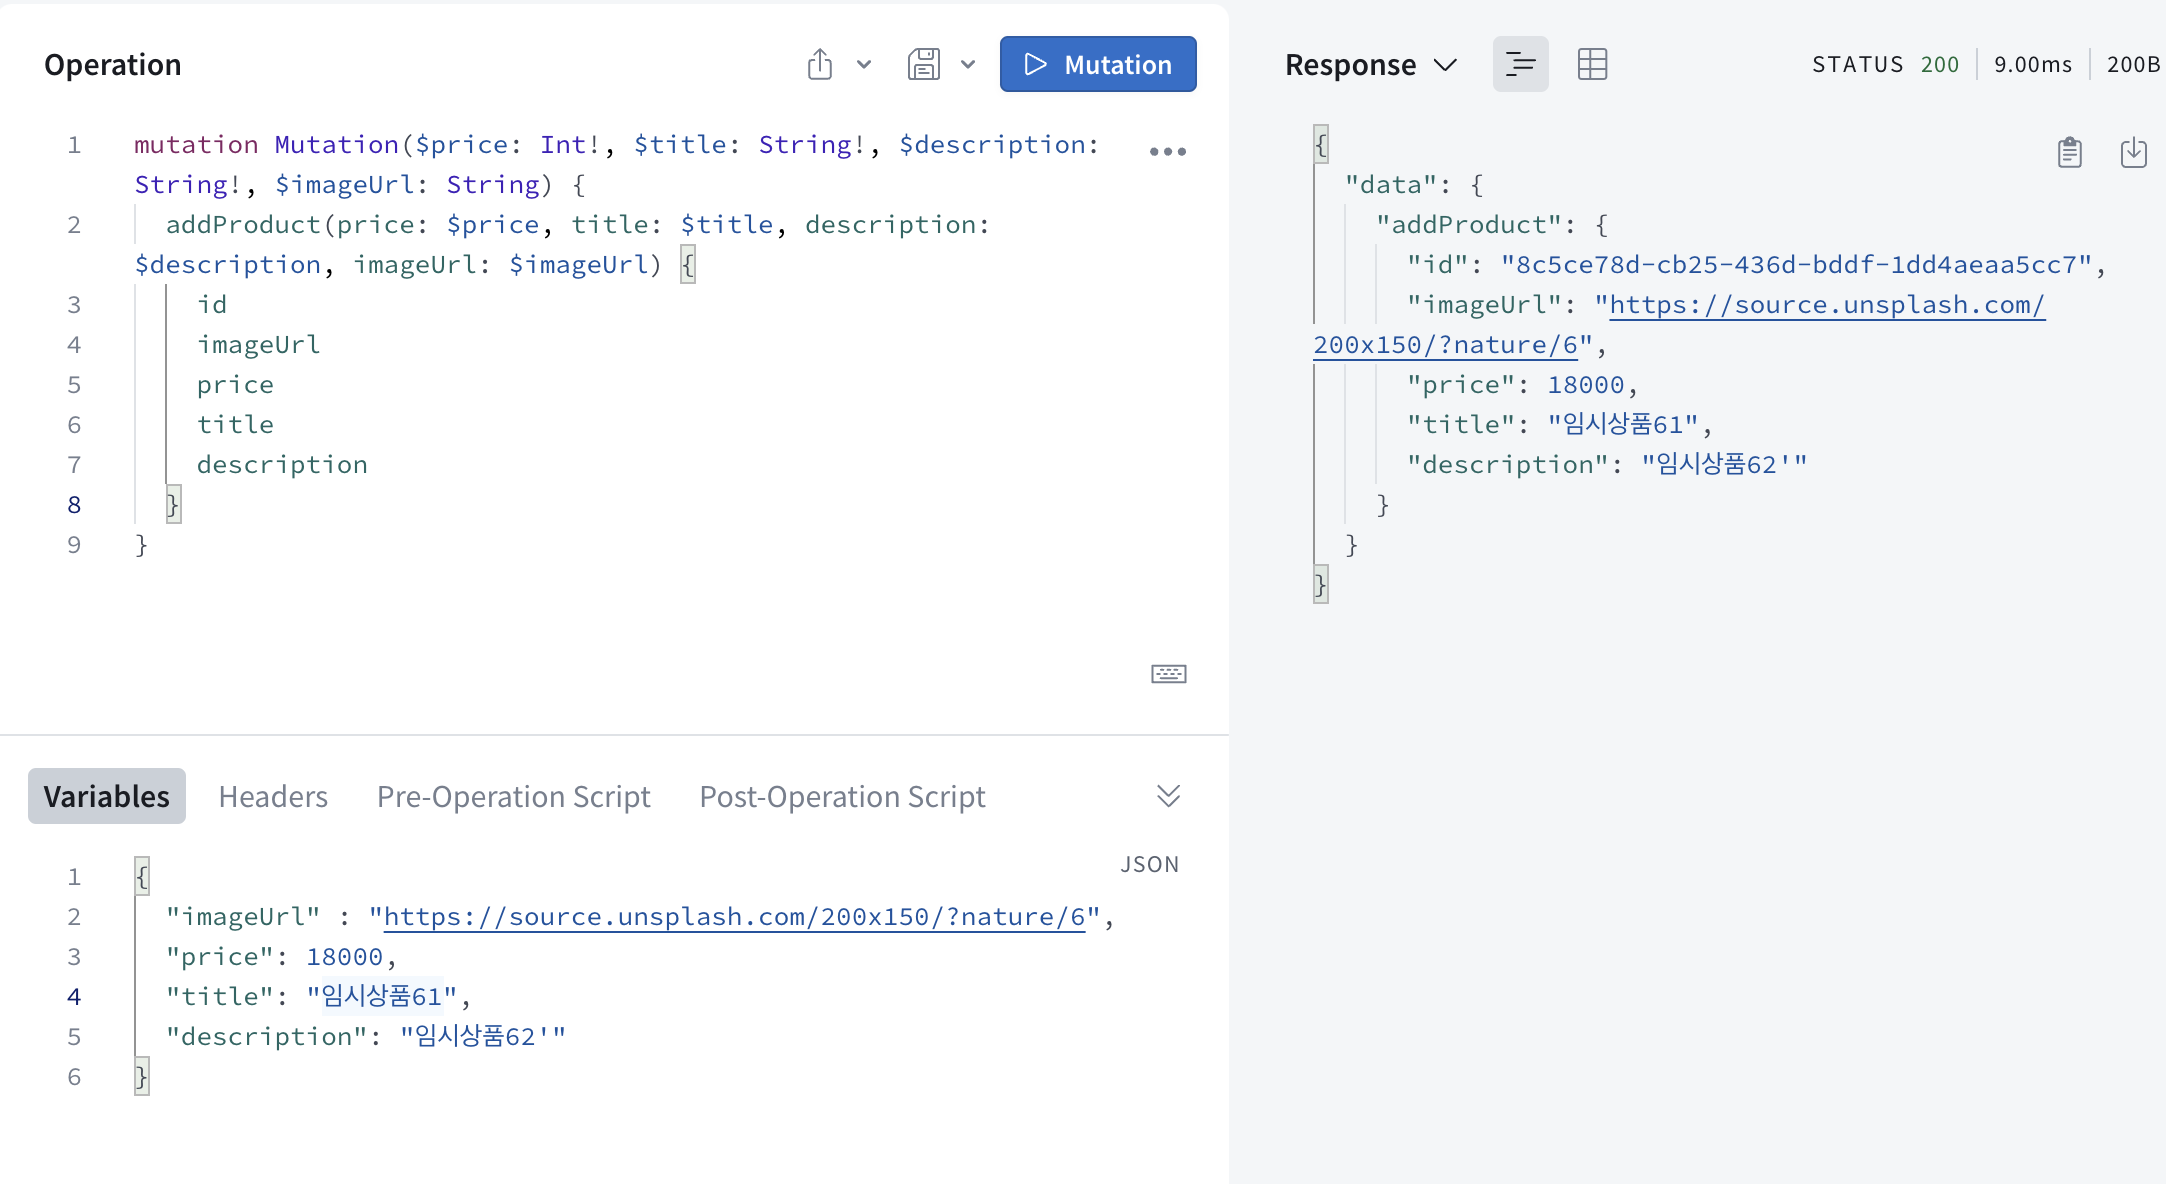The image size is (2166, 1184).
Task: Copy response with the clipboard icon
Action: (x=2069, y=153)
